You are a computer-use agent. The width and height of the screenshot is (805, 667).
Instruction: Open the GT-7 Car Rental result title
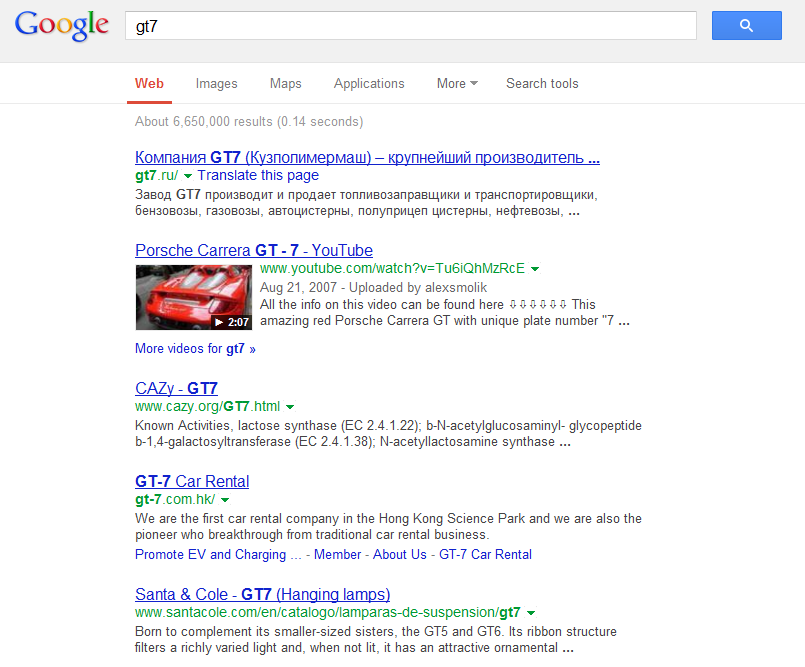coord(192,481)
